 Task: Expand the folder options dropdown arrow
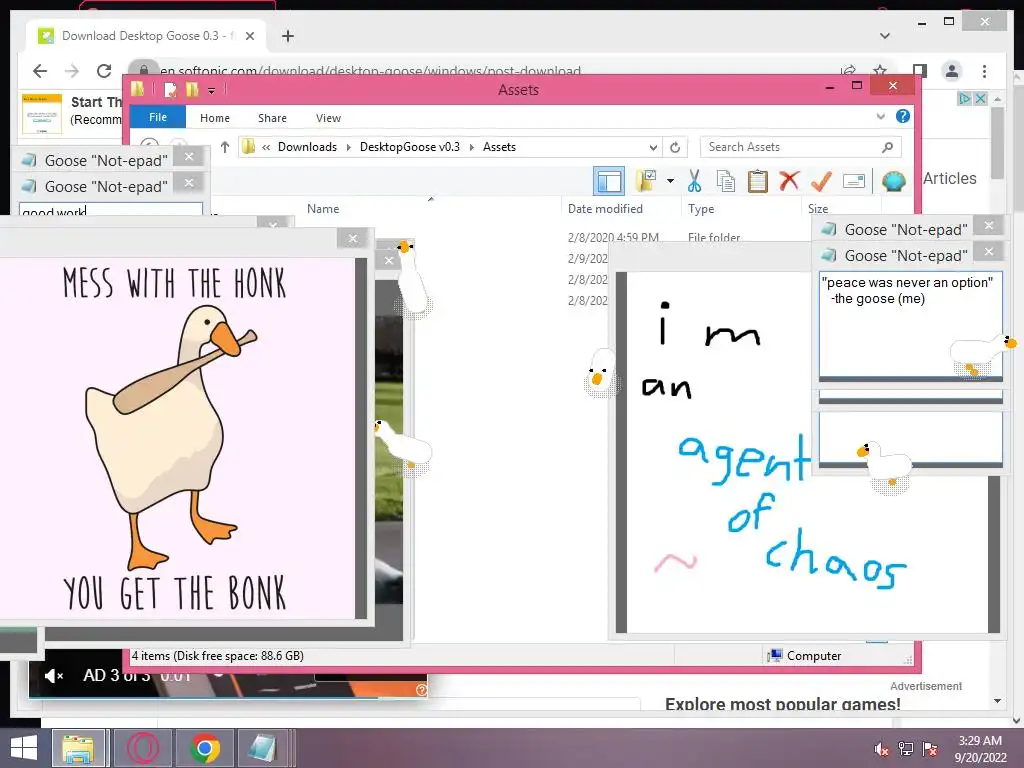tap(670, 181)
